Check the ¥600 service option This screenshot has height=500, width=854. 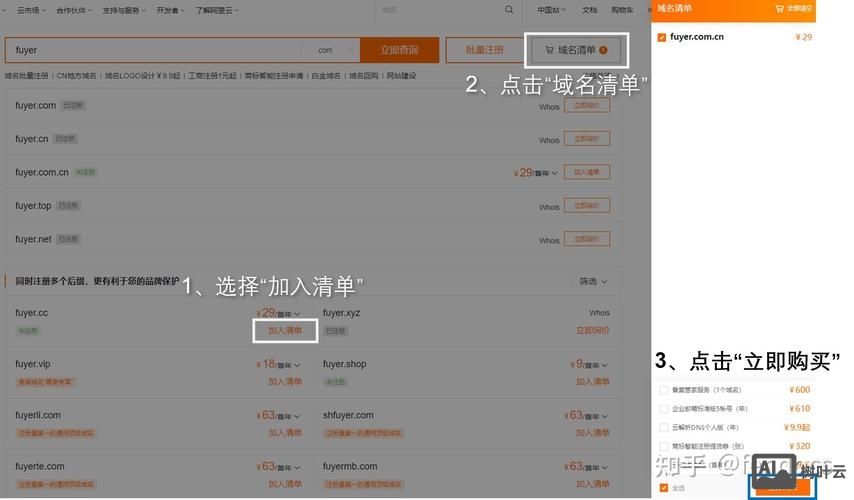click(663, 390)
